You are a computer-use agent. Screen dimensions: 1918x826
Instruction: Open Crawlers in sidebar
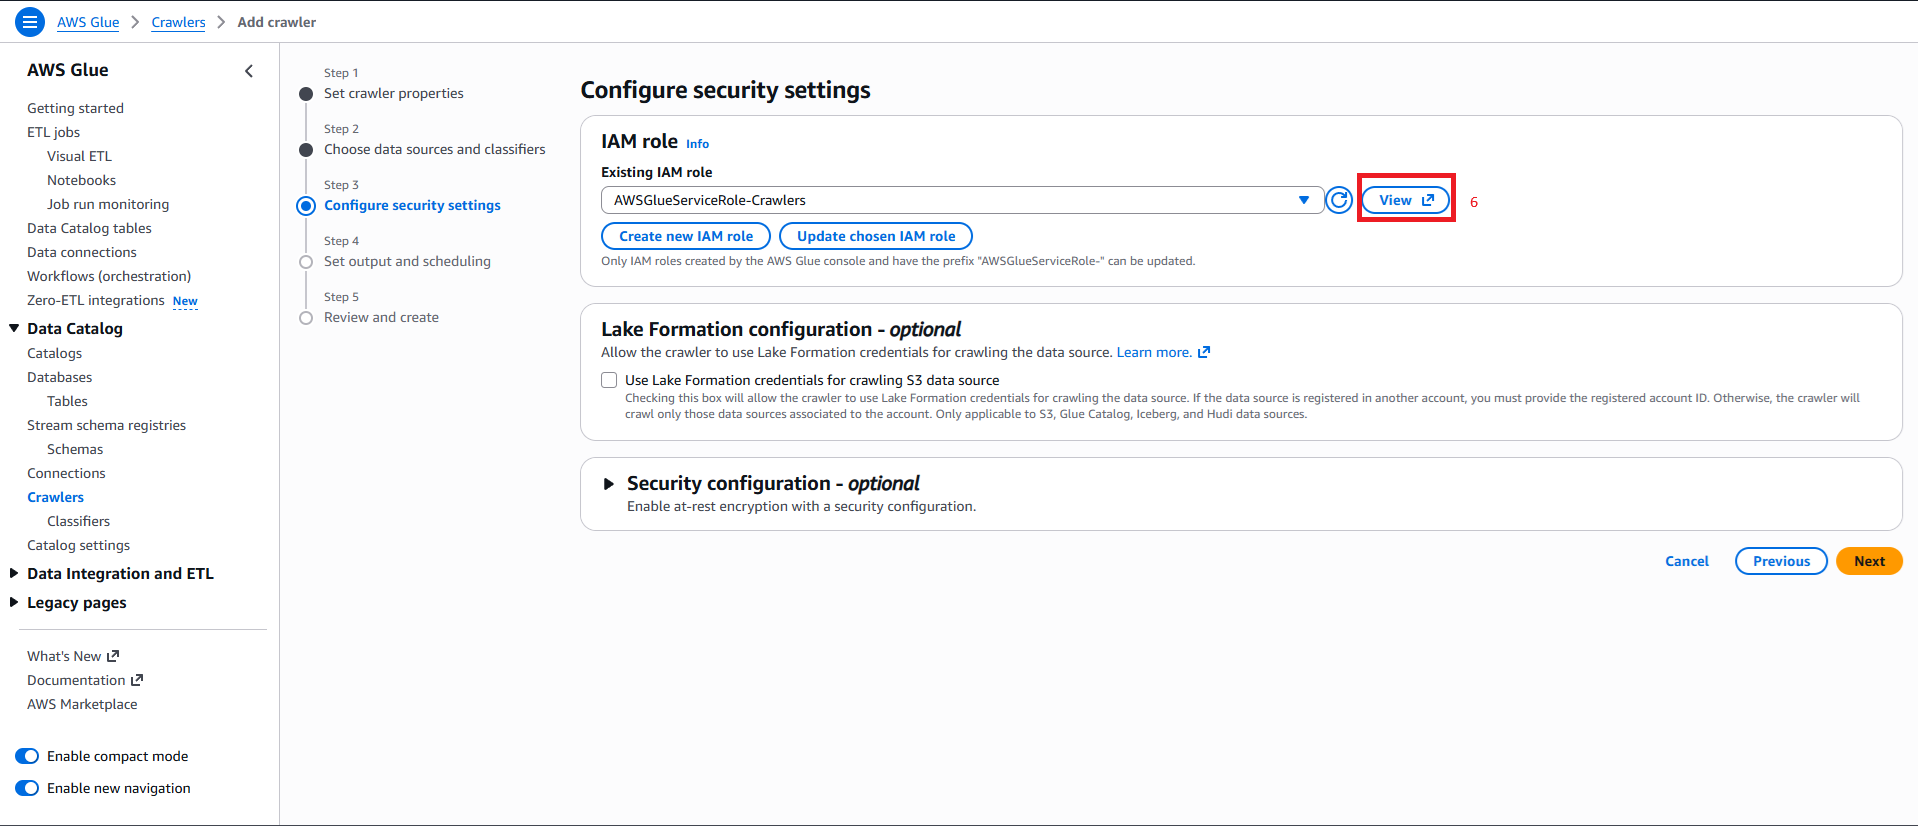55,497
